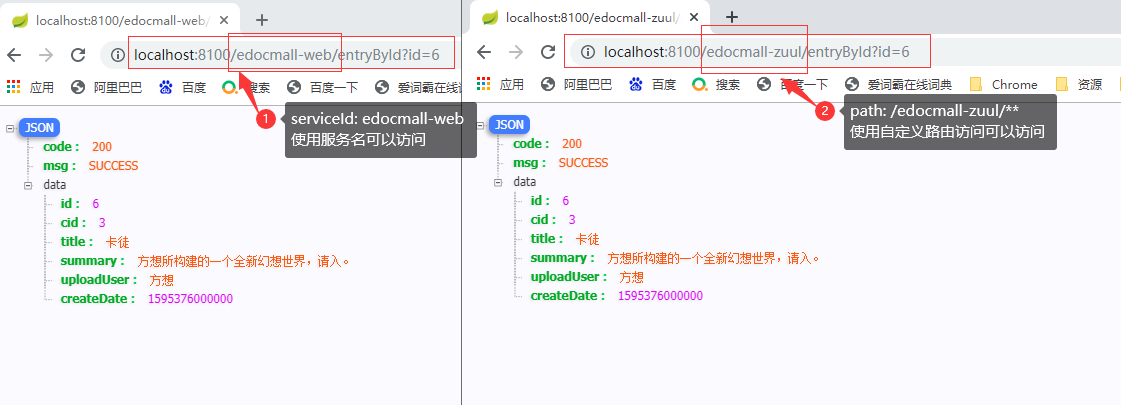Select uploadUser value 方想 in left viewer
The width and height of the screenshot is (1121, 405).
[x=162, y=280]
